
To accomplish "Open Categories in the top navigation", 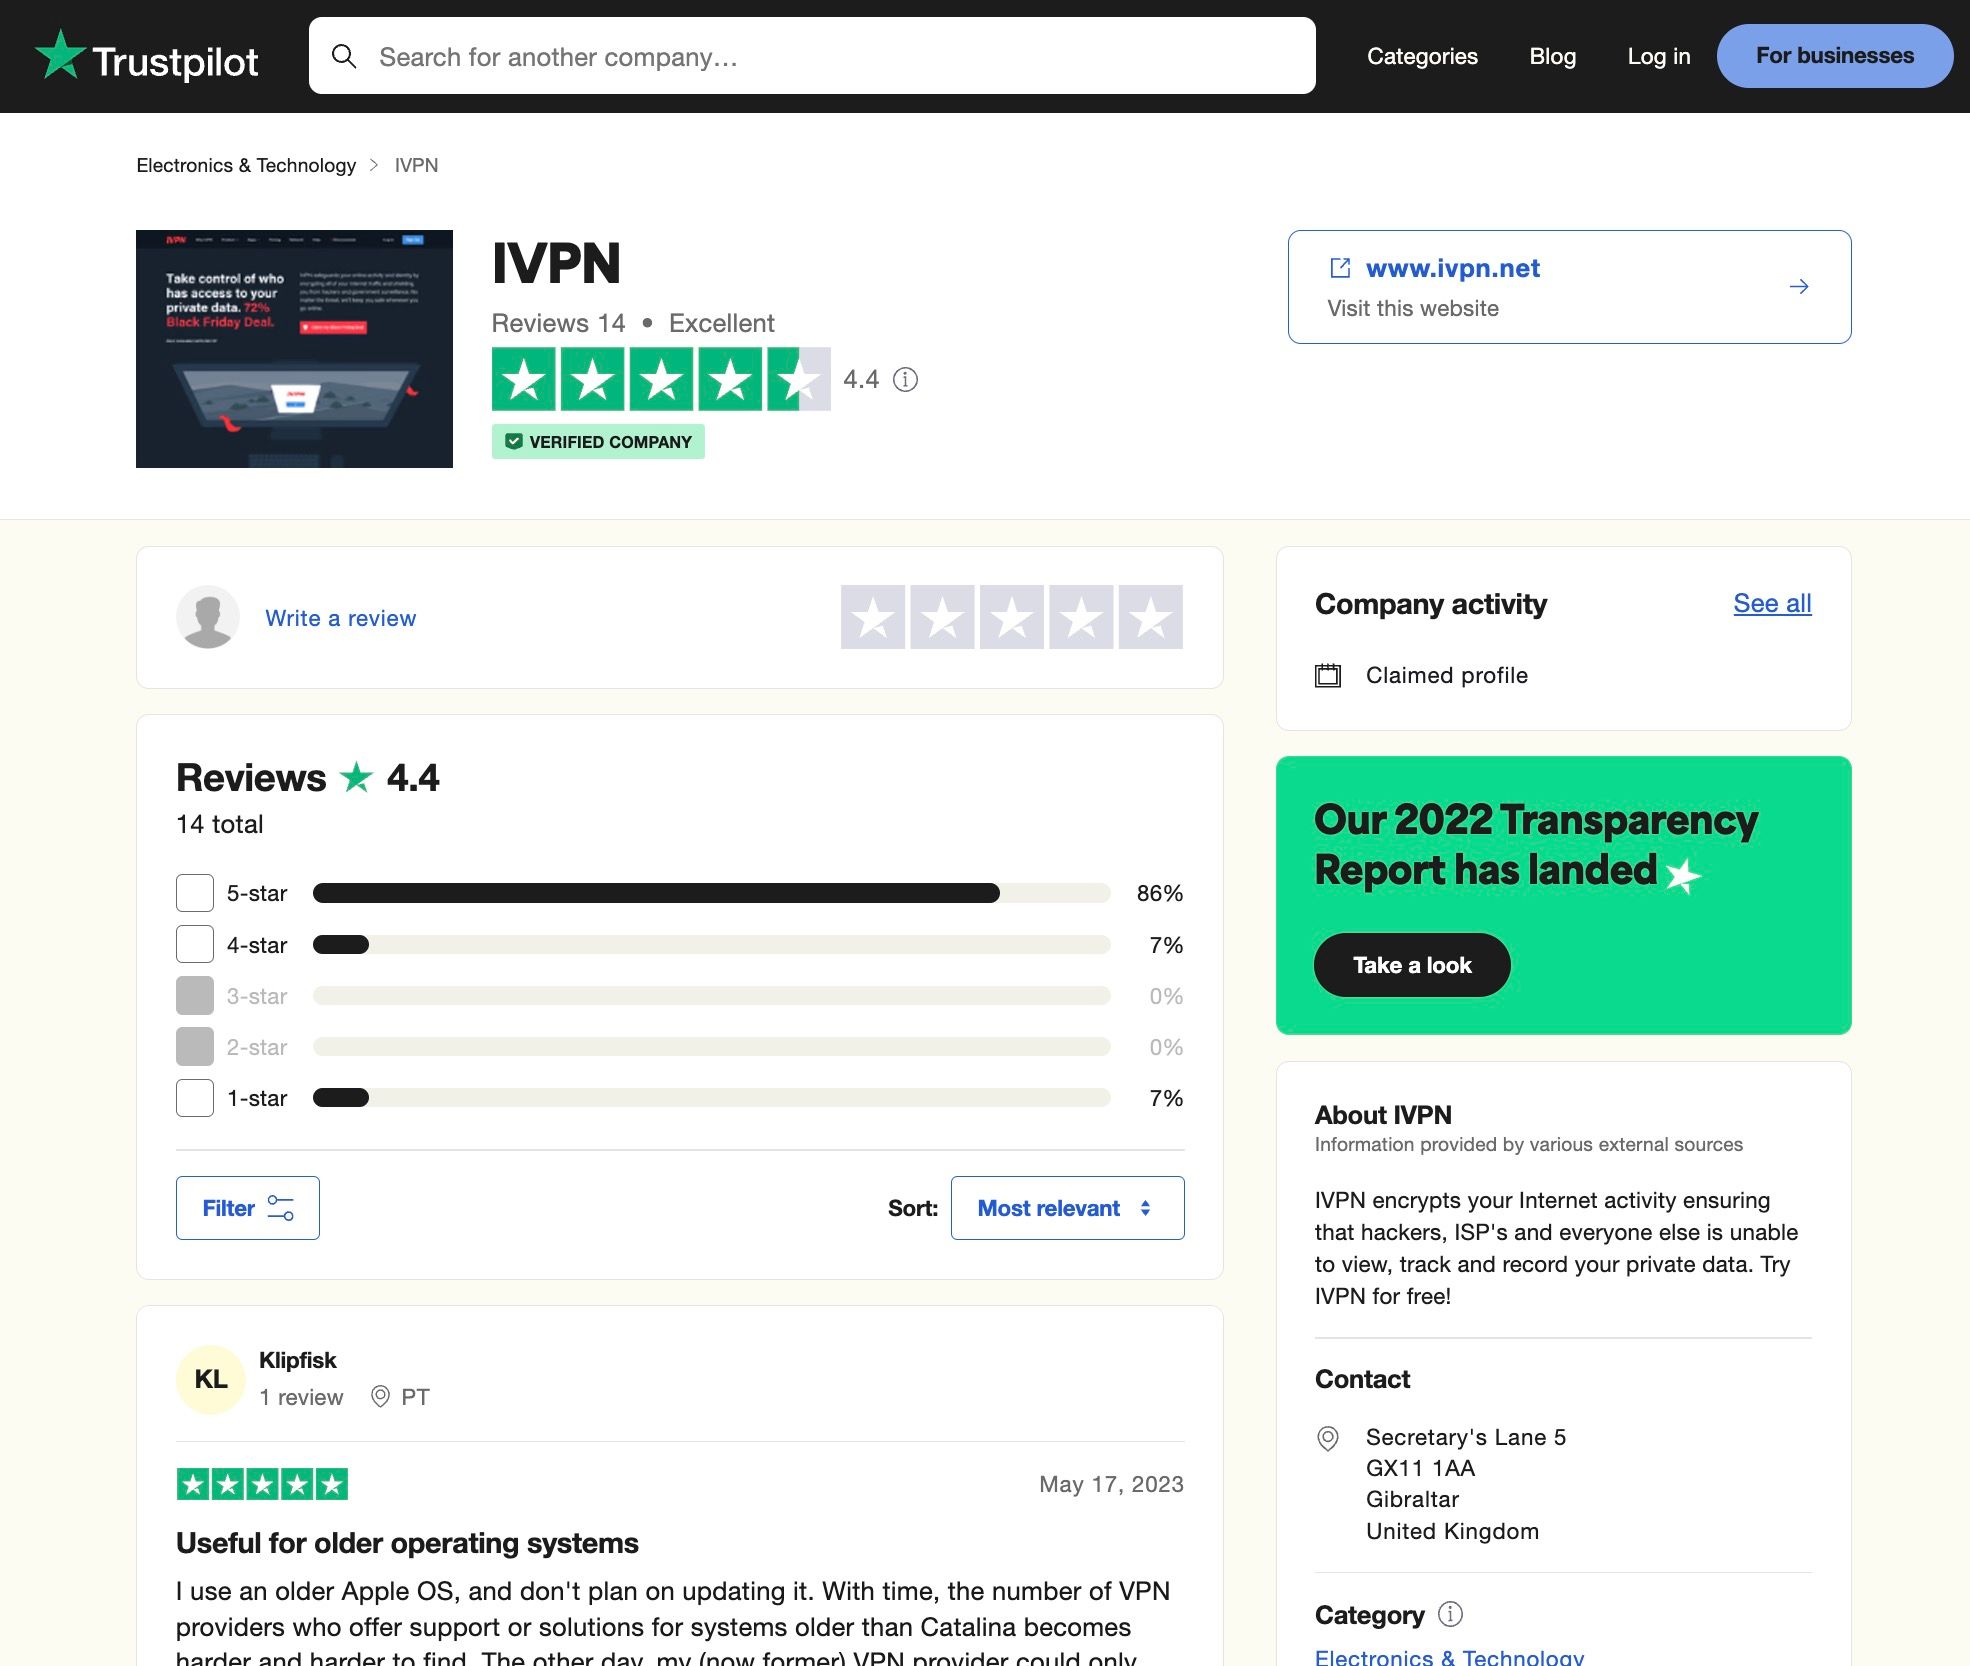I will 1422,56.
